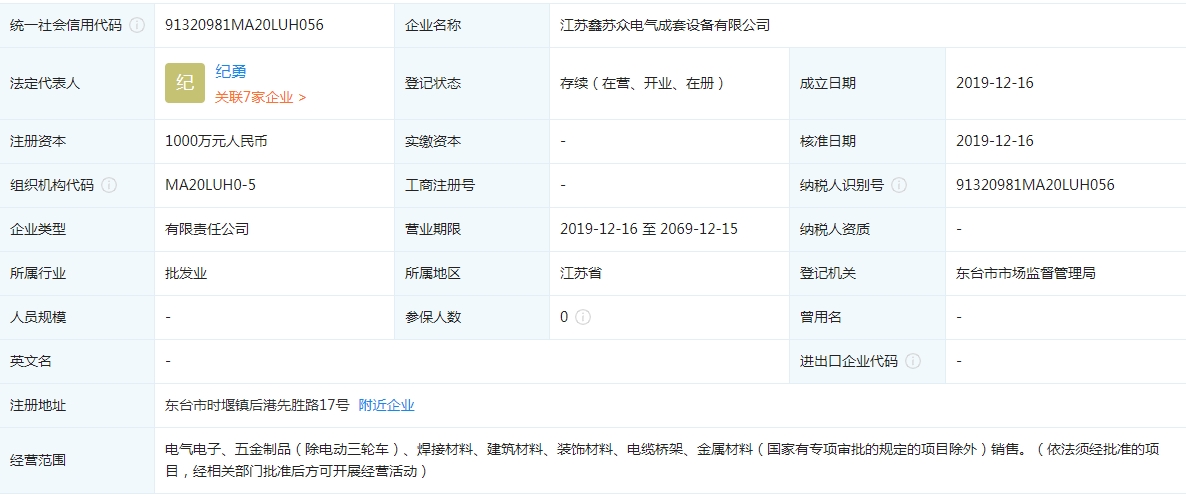Expand the 关联7家企业 list
Image resolution: width=1186 pixels, height=503 pixels.
pyautogui.click(x=260, y=97)
